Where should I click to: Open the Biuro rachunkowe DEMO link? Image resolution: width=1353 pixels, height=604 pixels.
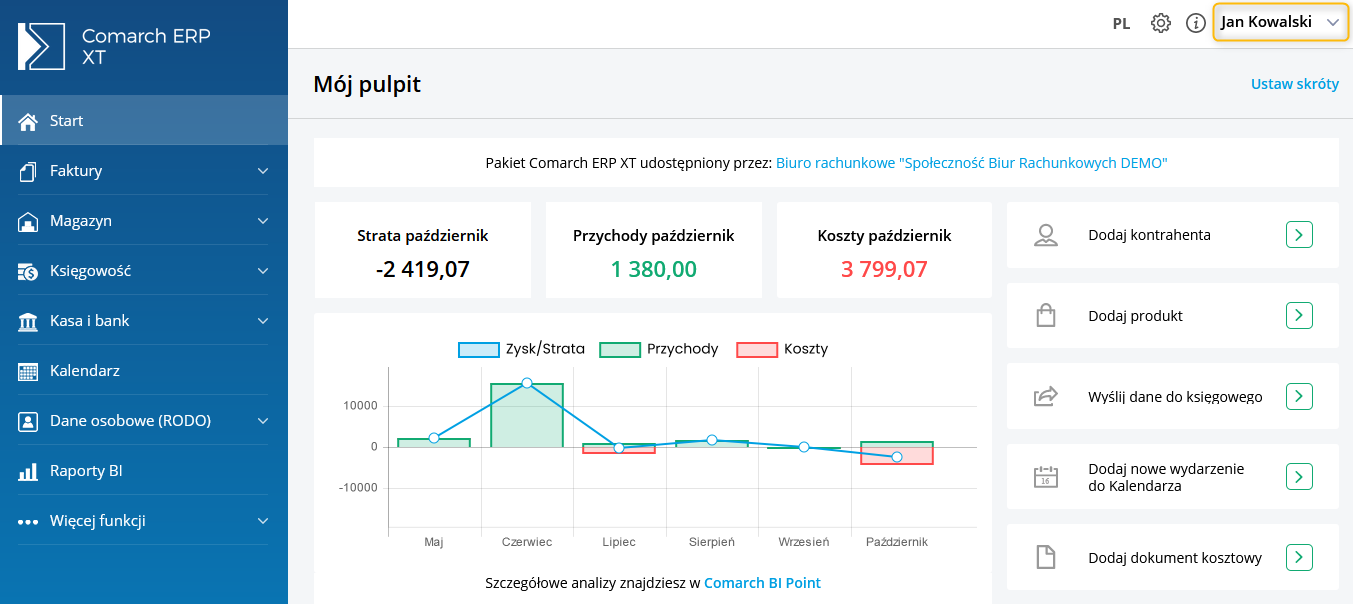(x=972, y=162)
